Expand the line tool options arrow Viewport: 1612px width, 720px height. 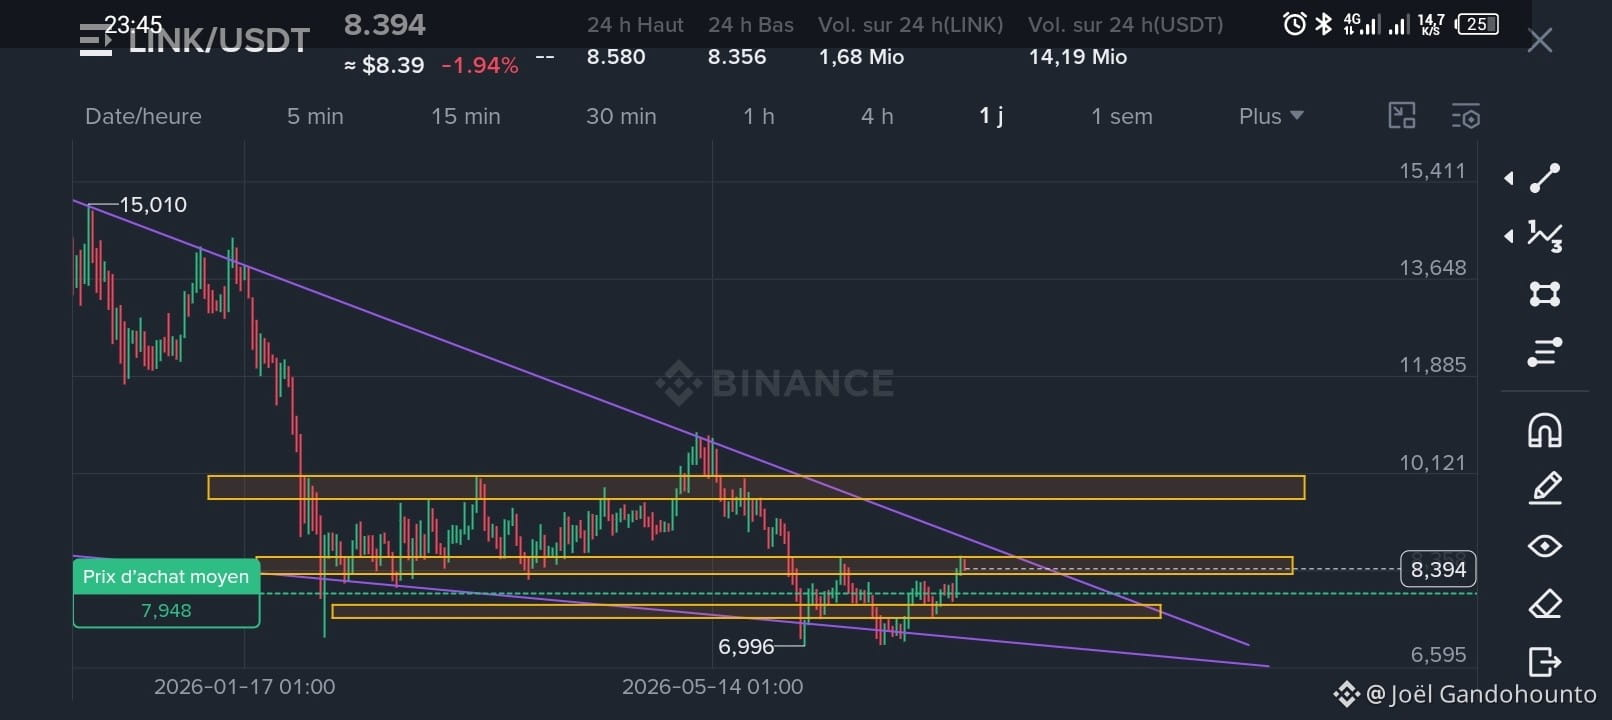tap(1509, 179)
